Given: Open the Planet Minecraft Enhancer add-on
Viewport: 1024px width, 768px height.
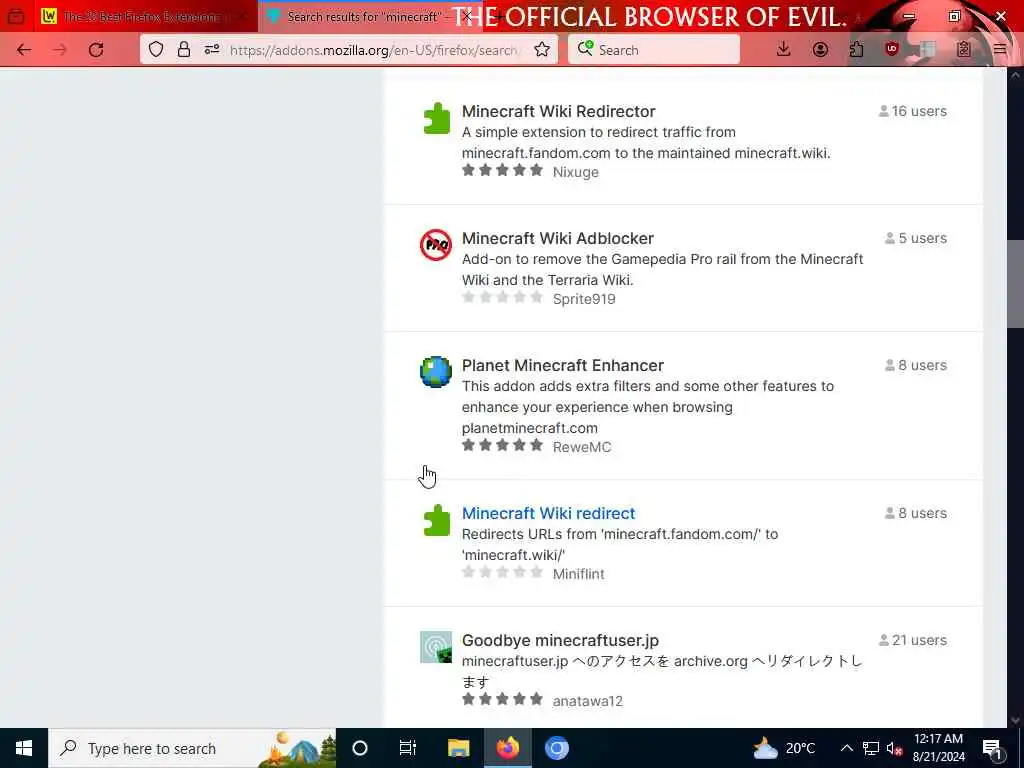Looking at the screenshot, I should (x=562, y=365).
